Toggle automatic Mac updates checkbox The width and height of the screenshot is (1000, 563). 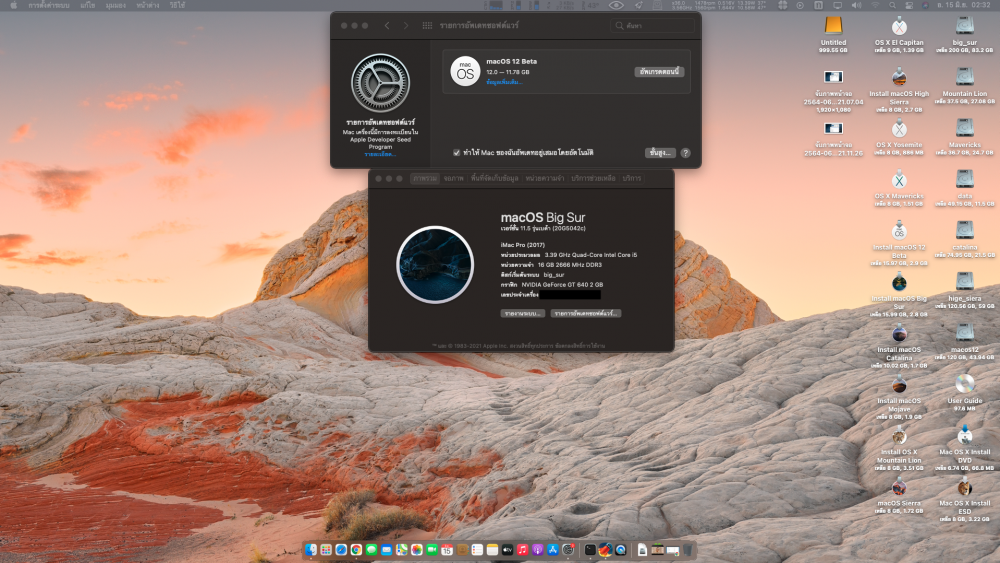click(x=457, y=152)
